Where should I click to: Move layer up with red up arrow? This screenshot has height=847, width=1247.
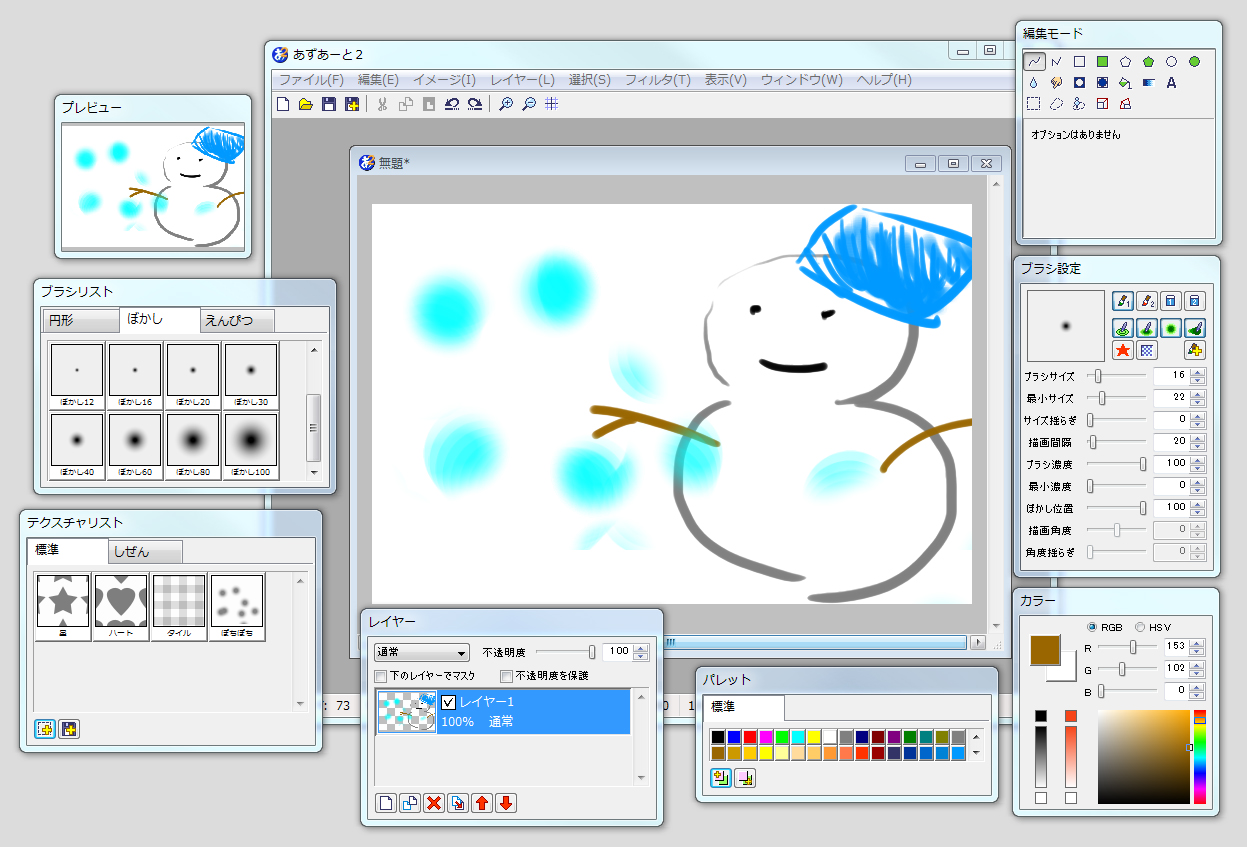point(482,803)
